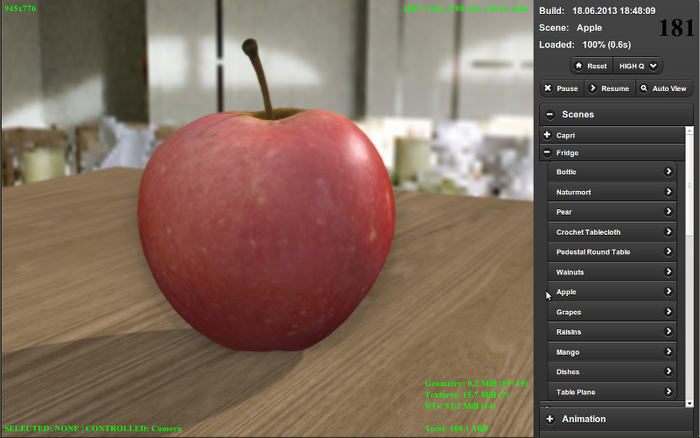The image size is (700, 438).
Task: Click the scenes list scrollbar track
Action: coord(689,268)
